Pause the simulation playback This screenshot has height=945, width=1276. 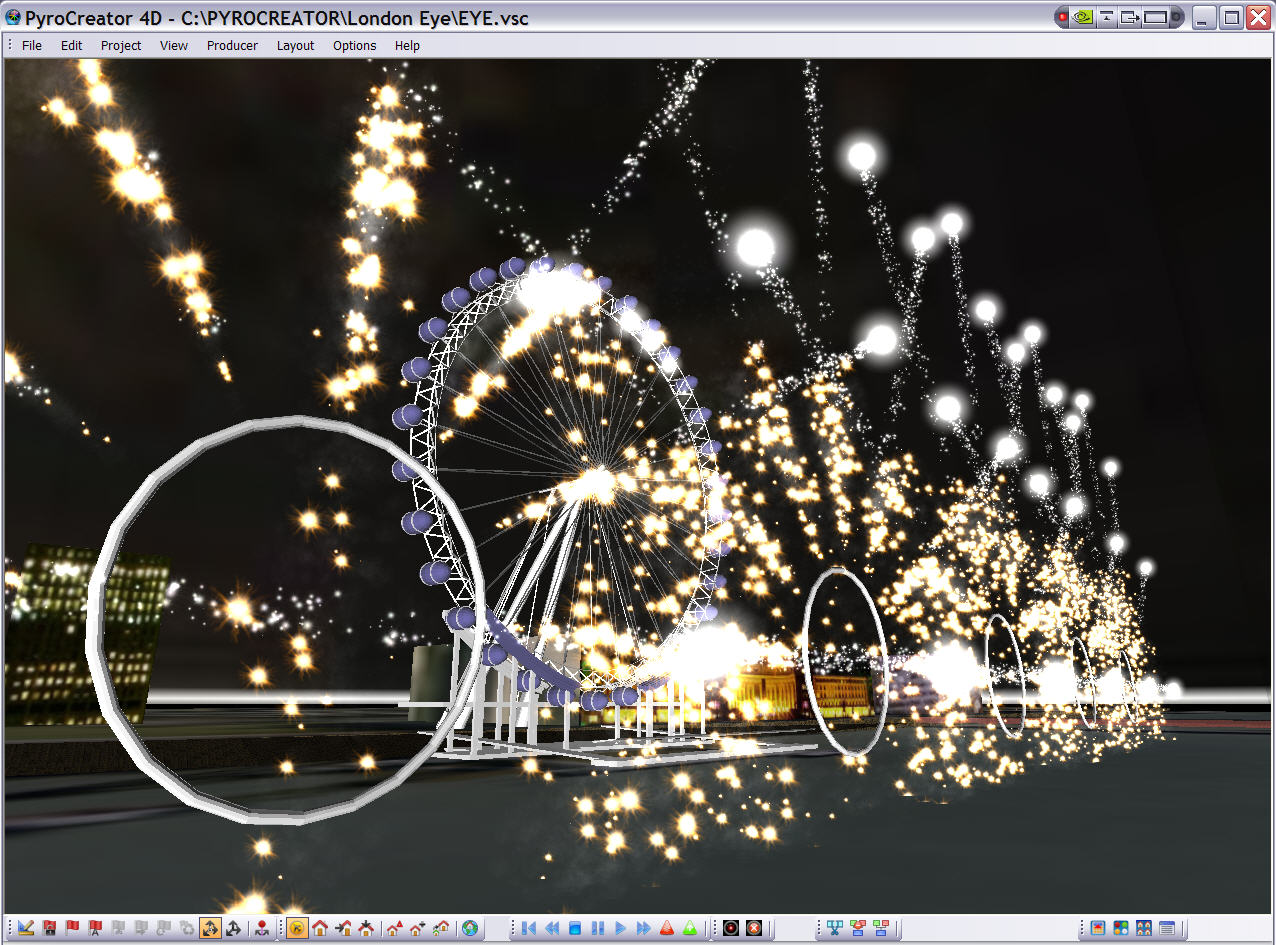(x=597, y=928)
